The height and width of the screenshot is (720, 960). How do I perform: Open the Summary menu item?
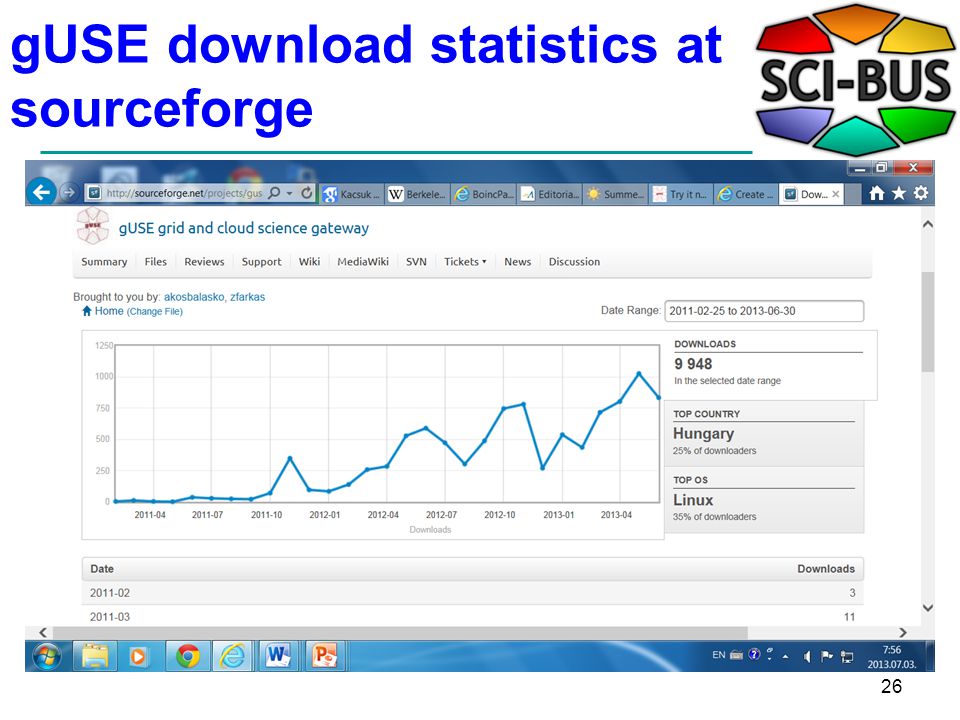pyautogui.click(x=104, y=261)
